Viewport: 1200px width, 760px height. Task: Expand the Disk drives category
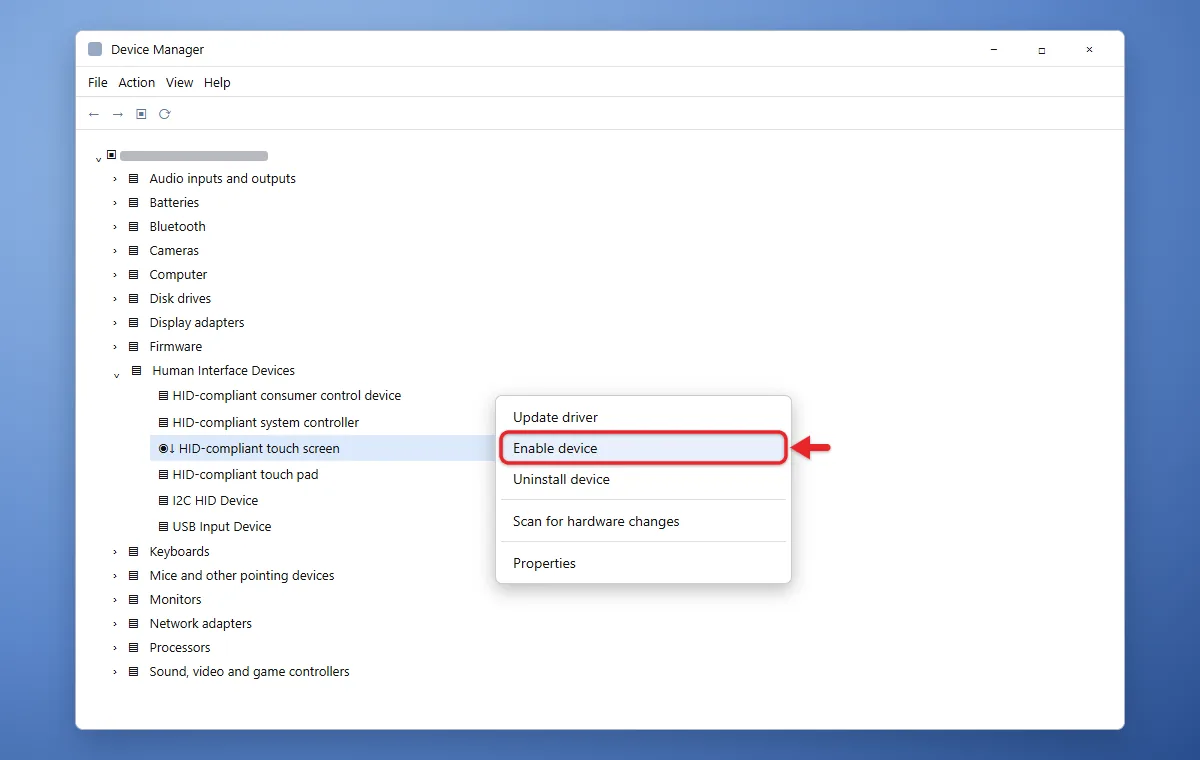coord(115,299)
